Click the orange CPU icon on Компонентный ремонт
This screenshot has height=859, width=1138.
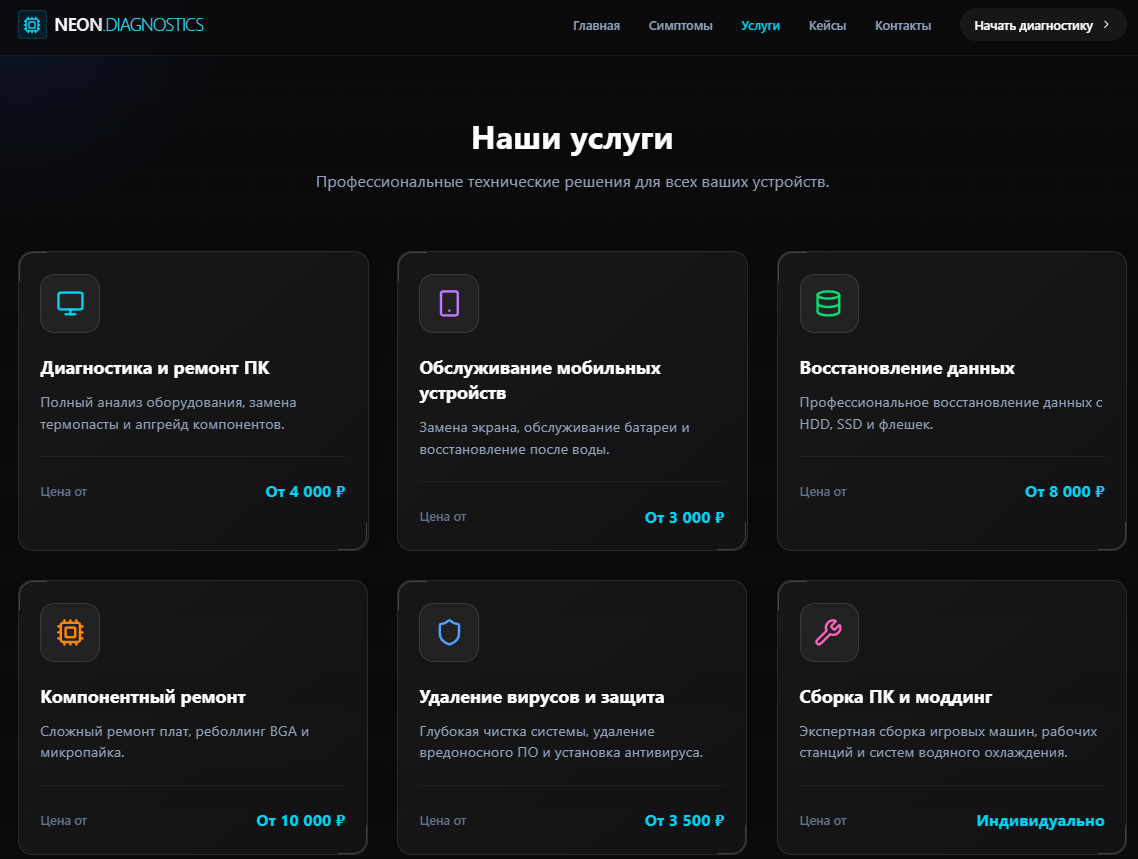coord(69,632)
